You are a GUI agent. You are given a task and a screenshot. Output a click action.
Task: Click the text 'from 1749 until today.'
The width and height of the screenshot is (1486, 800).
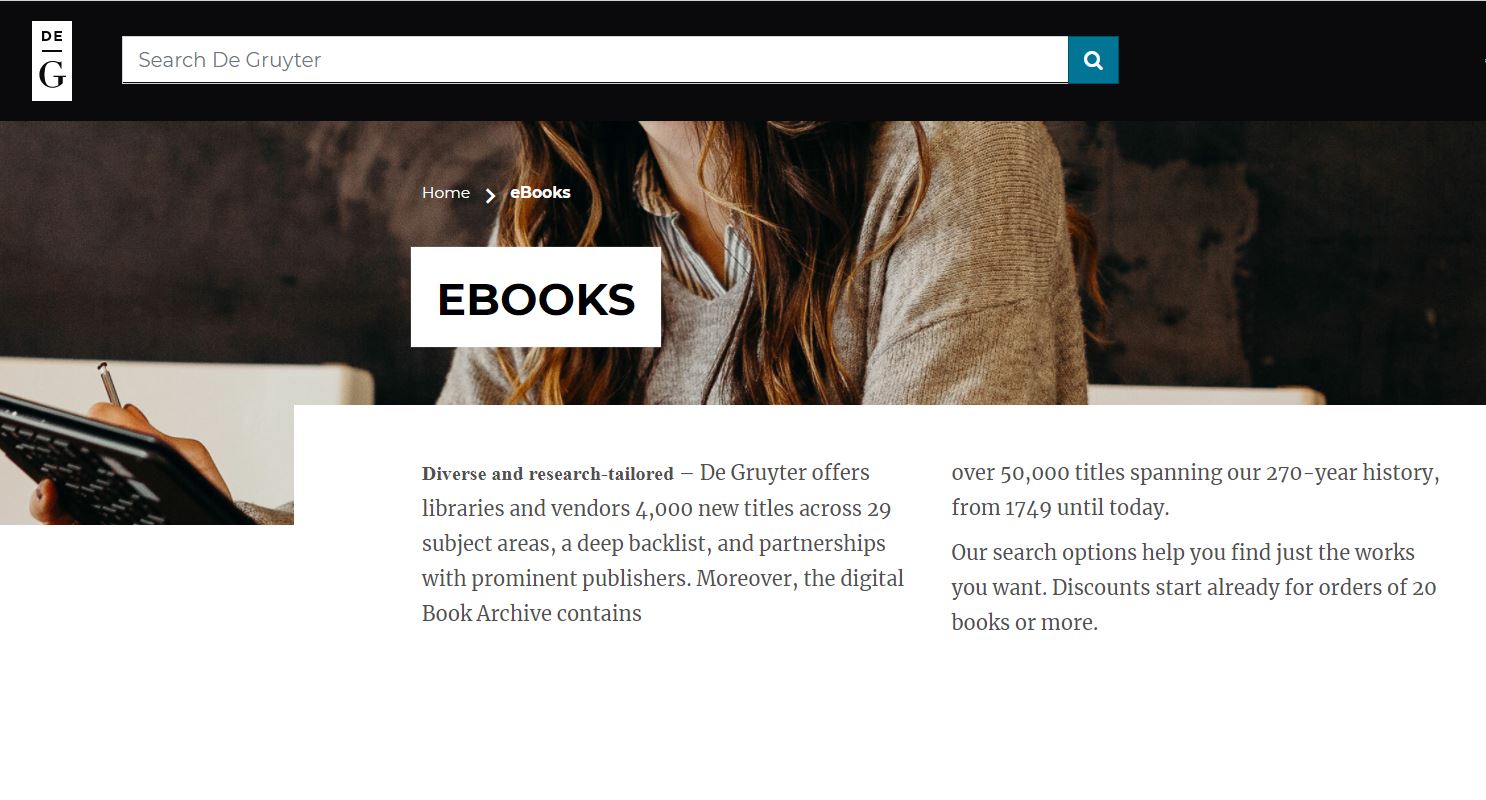(x=1060, y=508)
